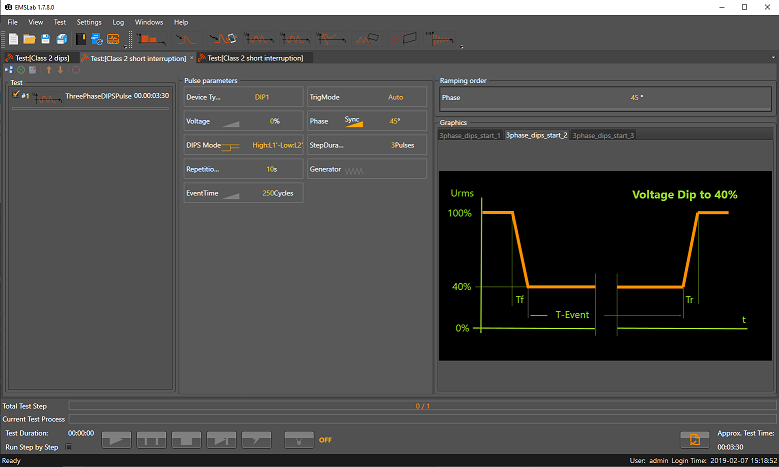Switch to 3phase_dips_start_1 graphic tab

click(470, 135)
